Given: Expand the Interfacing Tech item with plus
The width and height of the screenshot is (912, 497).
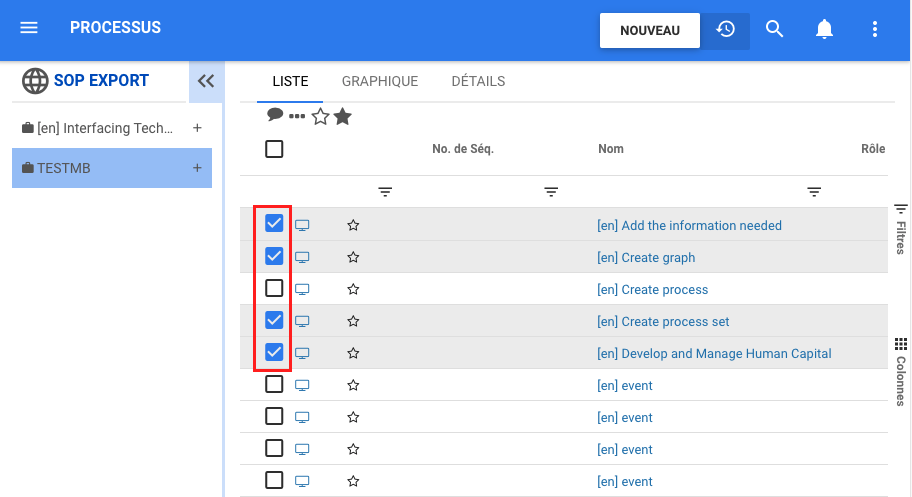Looking at the screenshot, I should tap(197, 128).
